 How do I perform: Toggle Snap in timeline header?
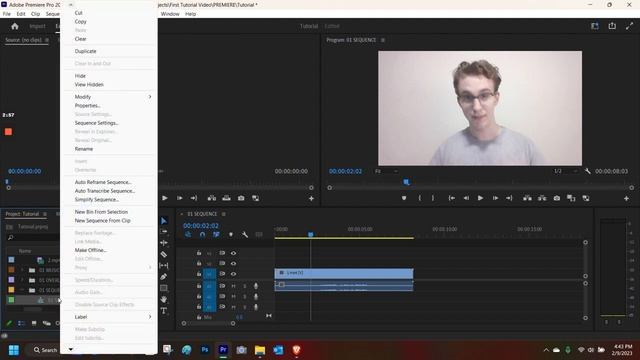click(202, 234)
